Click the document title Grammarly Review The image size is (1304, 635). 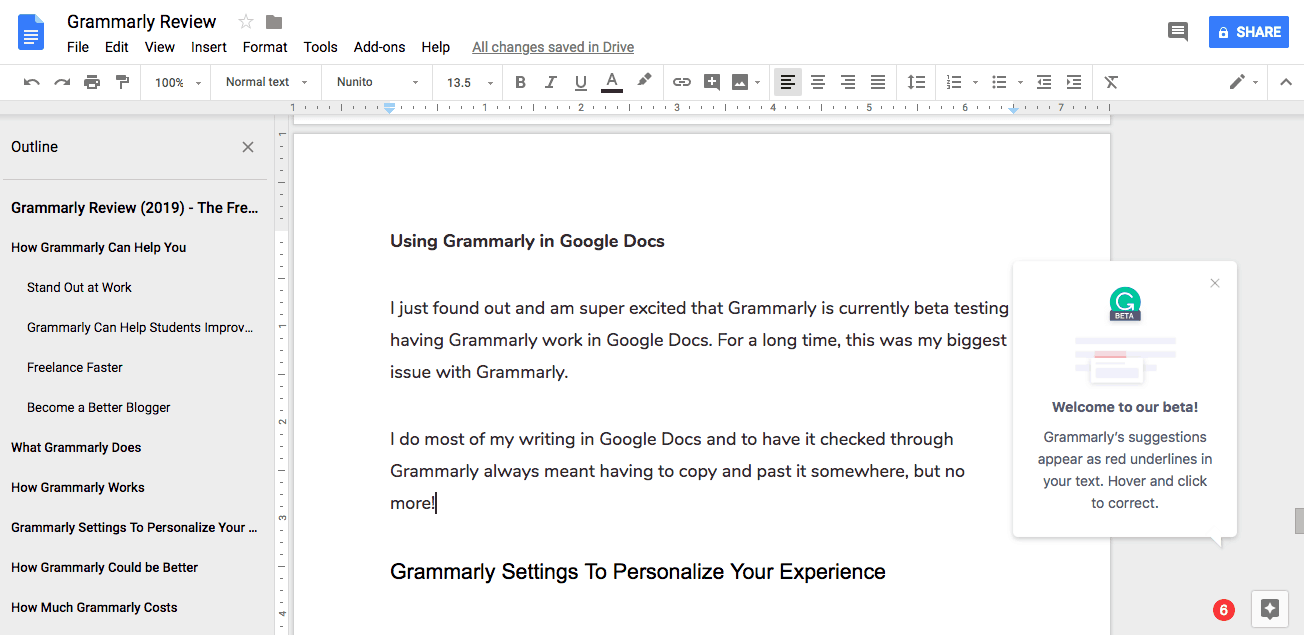[x=141, y=21]
